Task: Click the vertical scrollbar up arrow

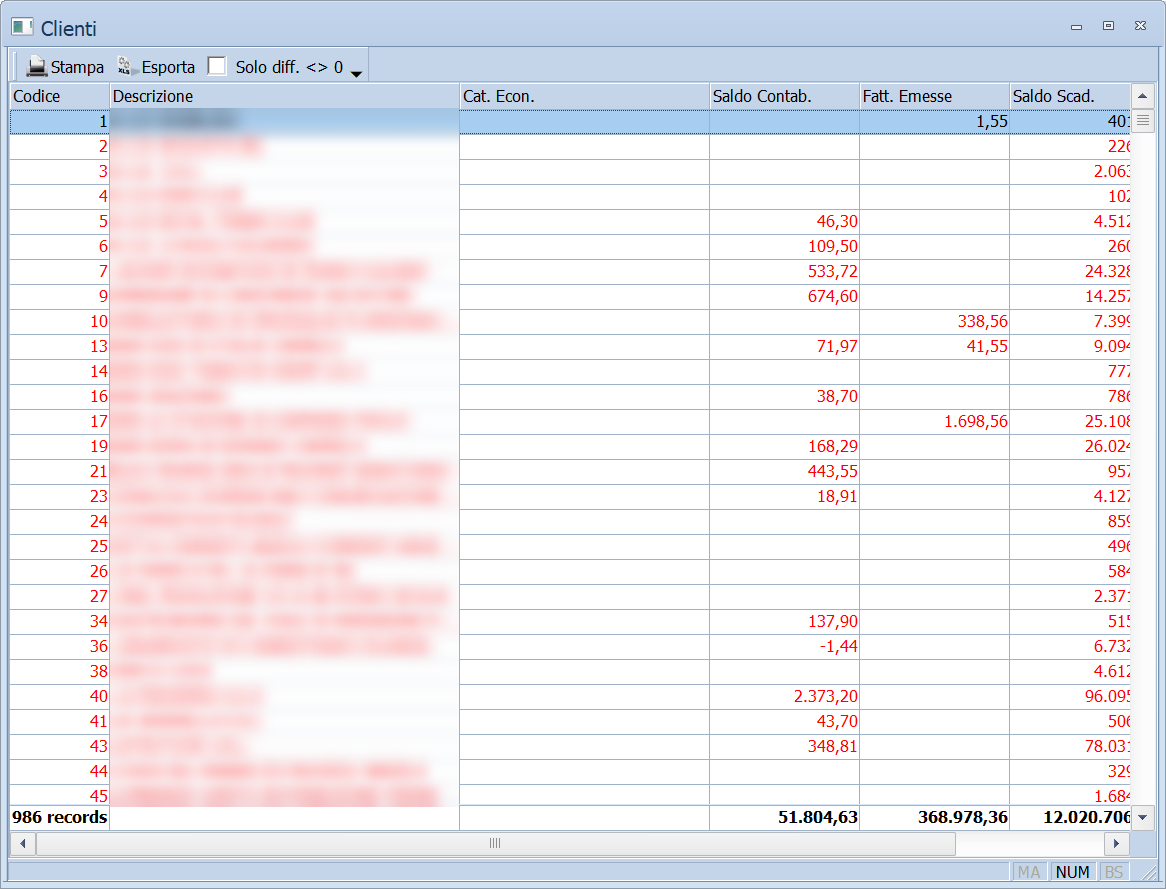Action: pyautogui.click(x=1143, y=96)
